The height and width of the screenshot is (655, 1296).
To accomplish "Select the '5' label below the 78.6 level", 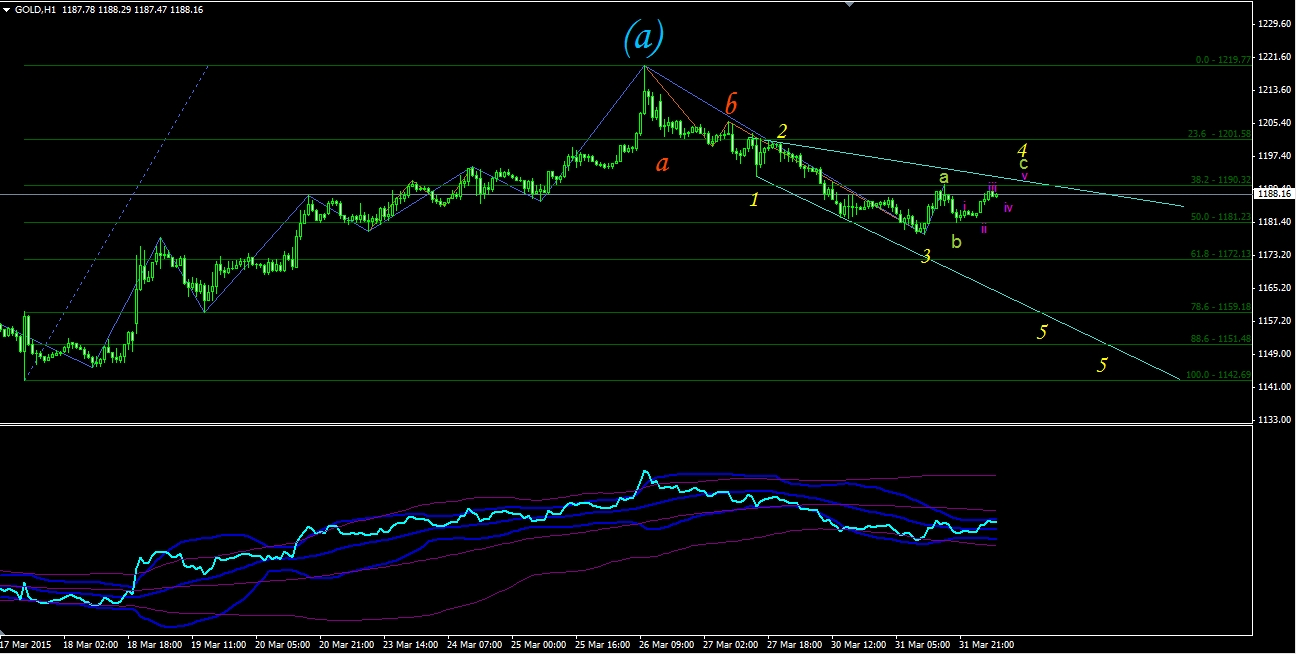I will pos(1042,332).
